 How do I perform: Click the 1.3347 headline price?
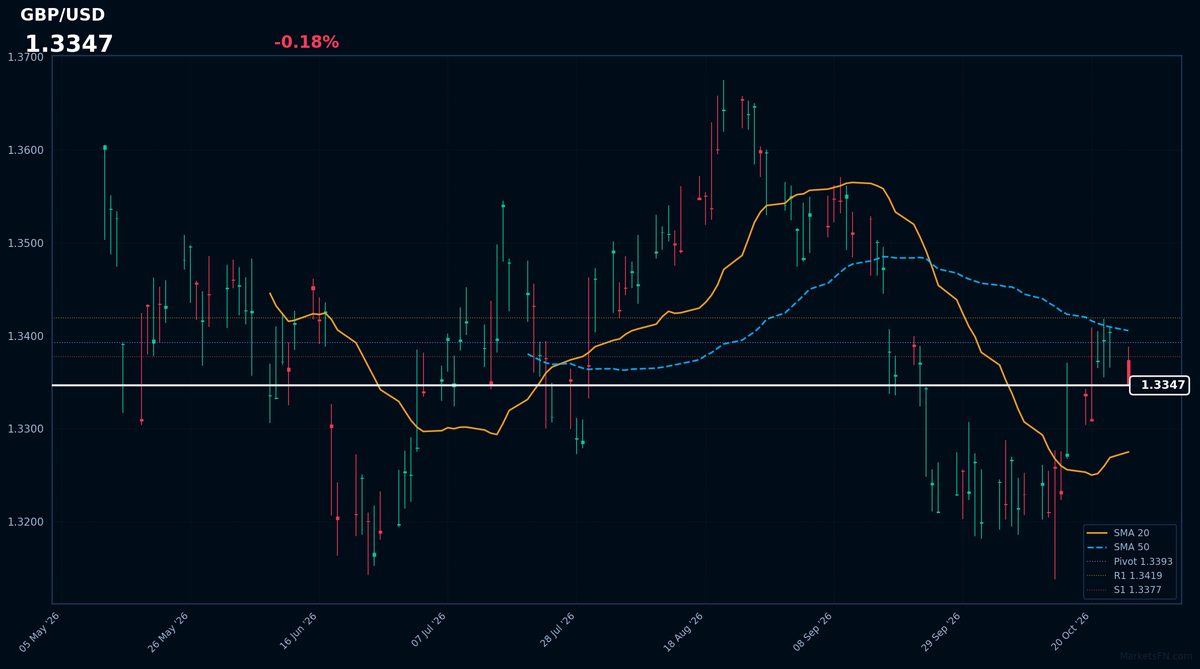coord(69,44)
